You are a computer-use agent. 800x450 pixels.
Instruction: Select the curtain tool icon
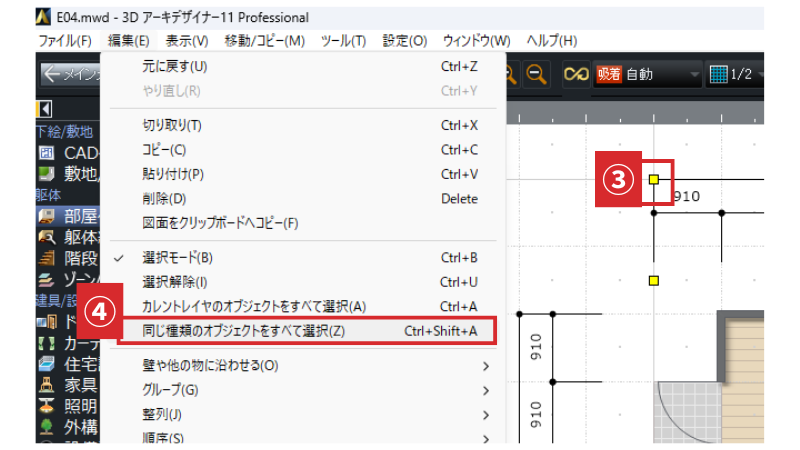(x=46, y=343)
